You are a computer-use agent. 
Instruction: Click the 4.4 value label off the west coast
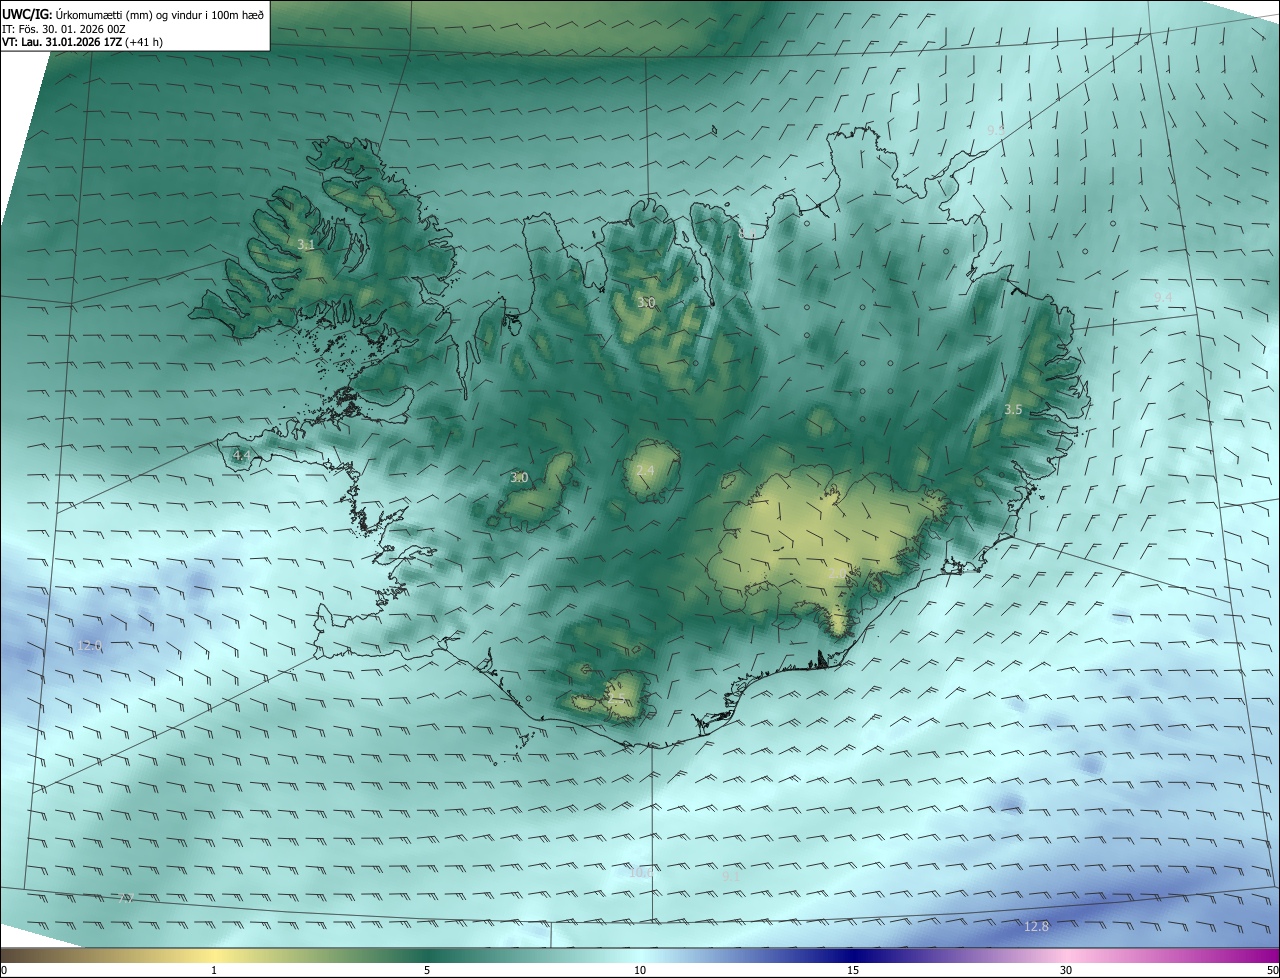click(x=241, y=455)
